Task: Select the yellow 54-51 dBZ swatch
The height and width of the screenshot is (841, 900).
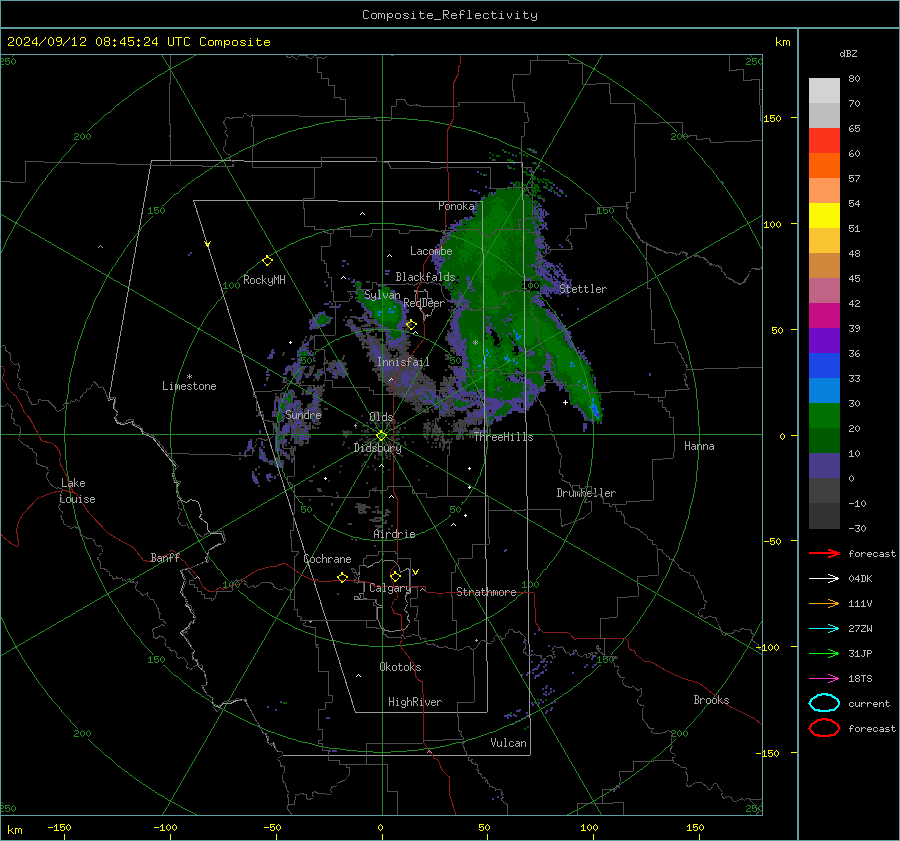Action: (x=824, y=215)
